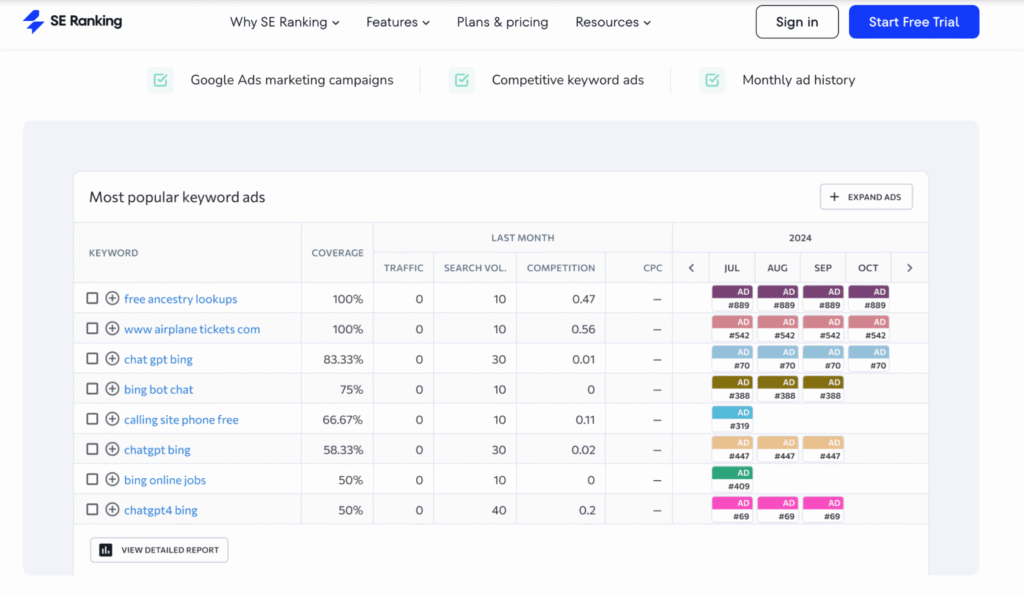Viewport: 1024px width, 595px height.
Task: Open www airplane tickets com keyword link
Action: (192, 329)
